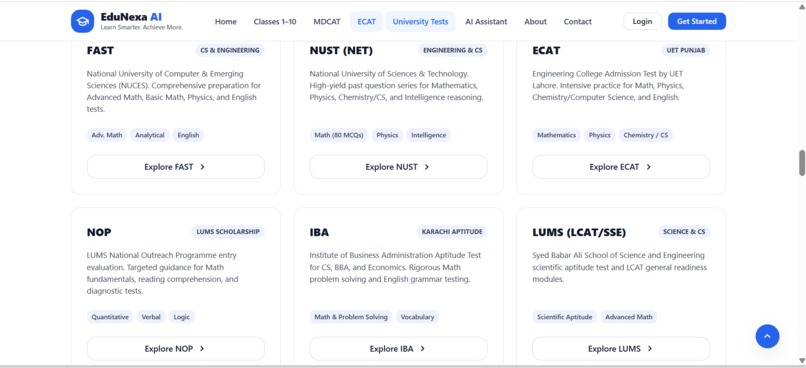This screenshot has height=368, width=806.
Task: Click the NUST (NET) card heading
Action: [341, 50]
